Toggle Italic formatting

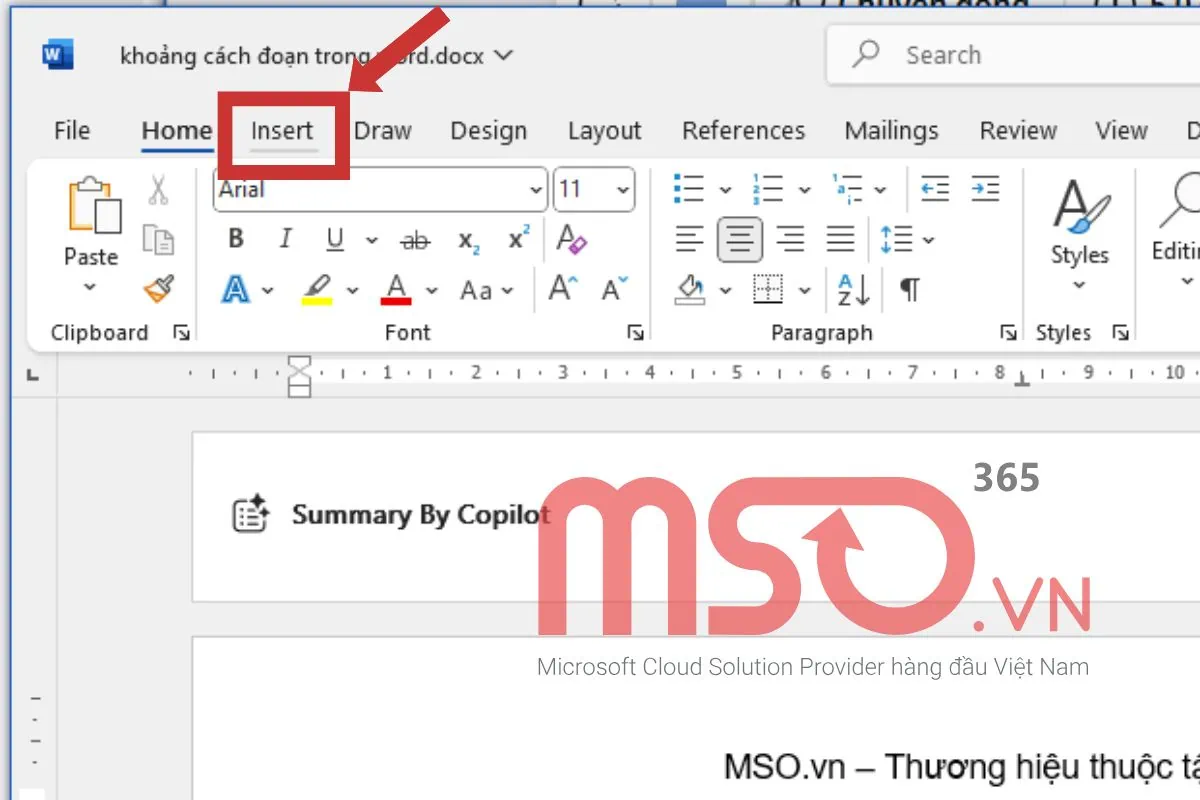pyautogui.click(x=286, y=240)
